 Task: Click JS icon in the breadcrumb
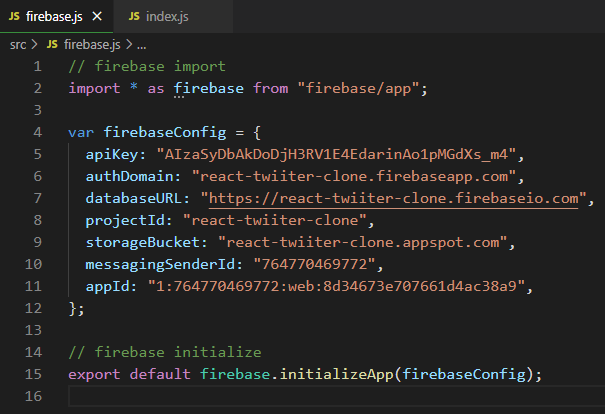pyautogui.click(x=52, y=44)
